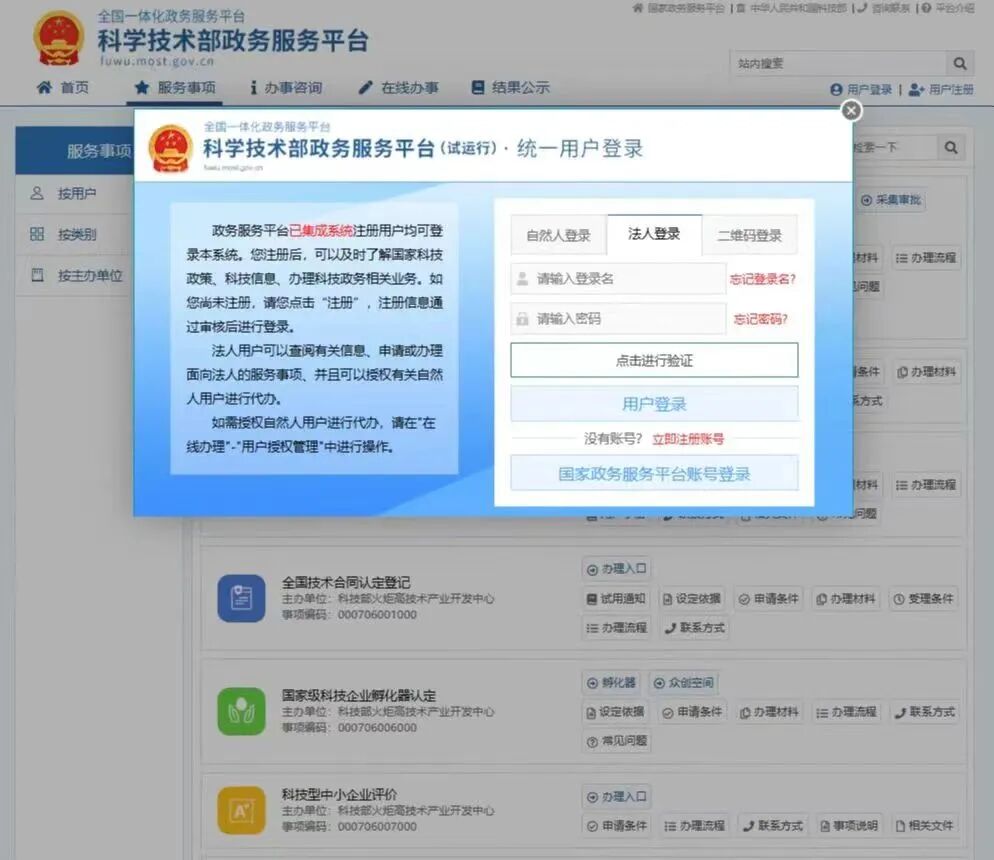Click 办理入口 for 科技型中小企业评价
Viewport: 994px width, 860px height.
615,797
